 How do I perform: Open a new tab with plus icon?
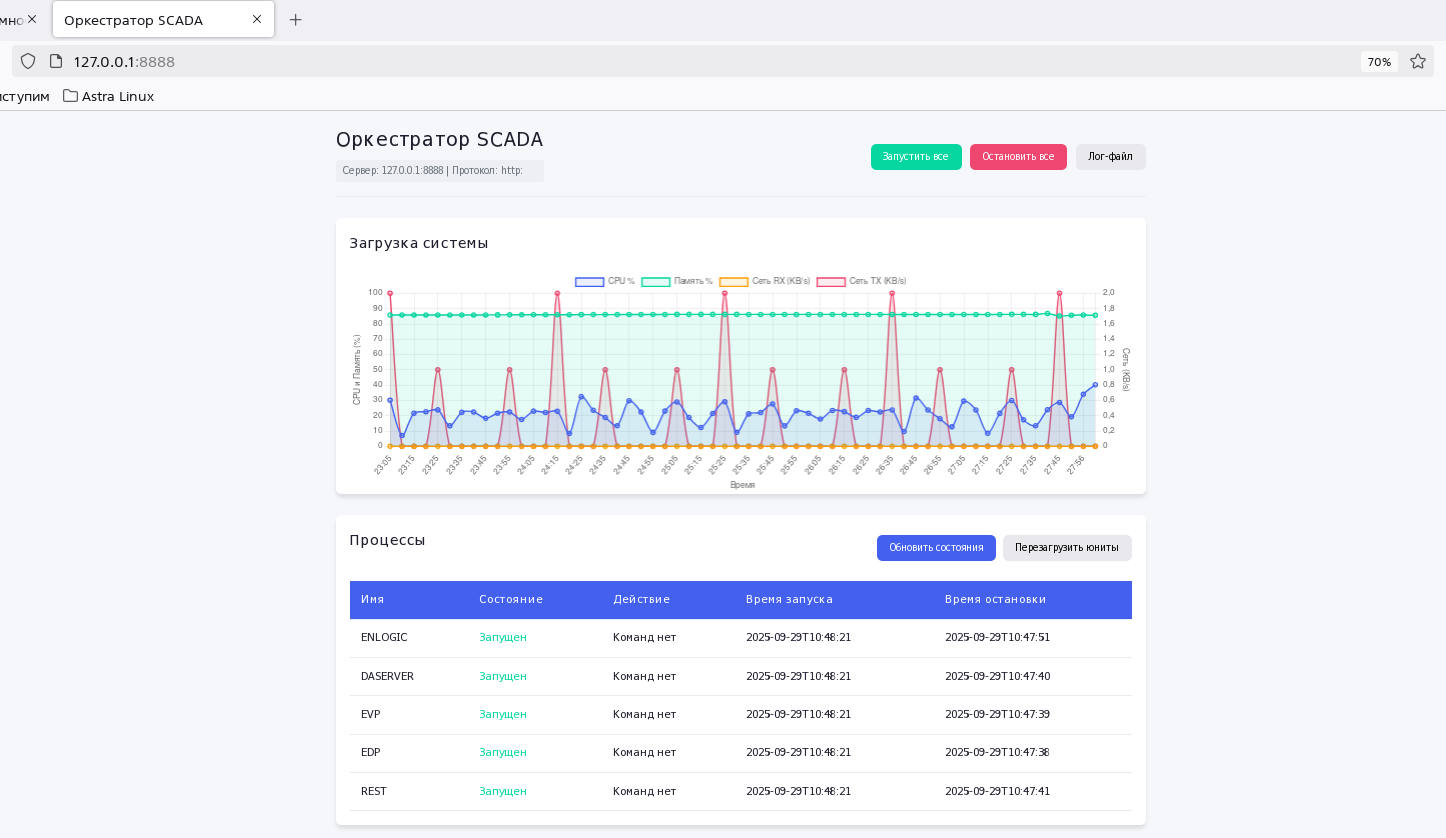295,20
